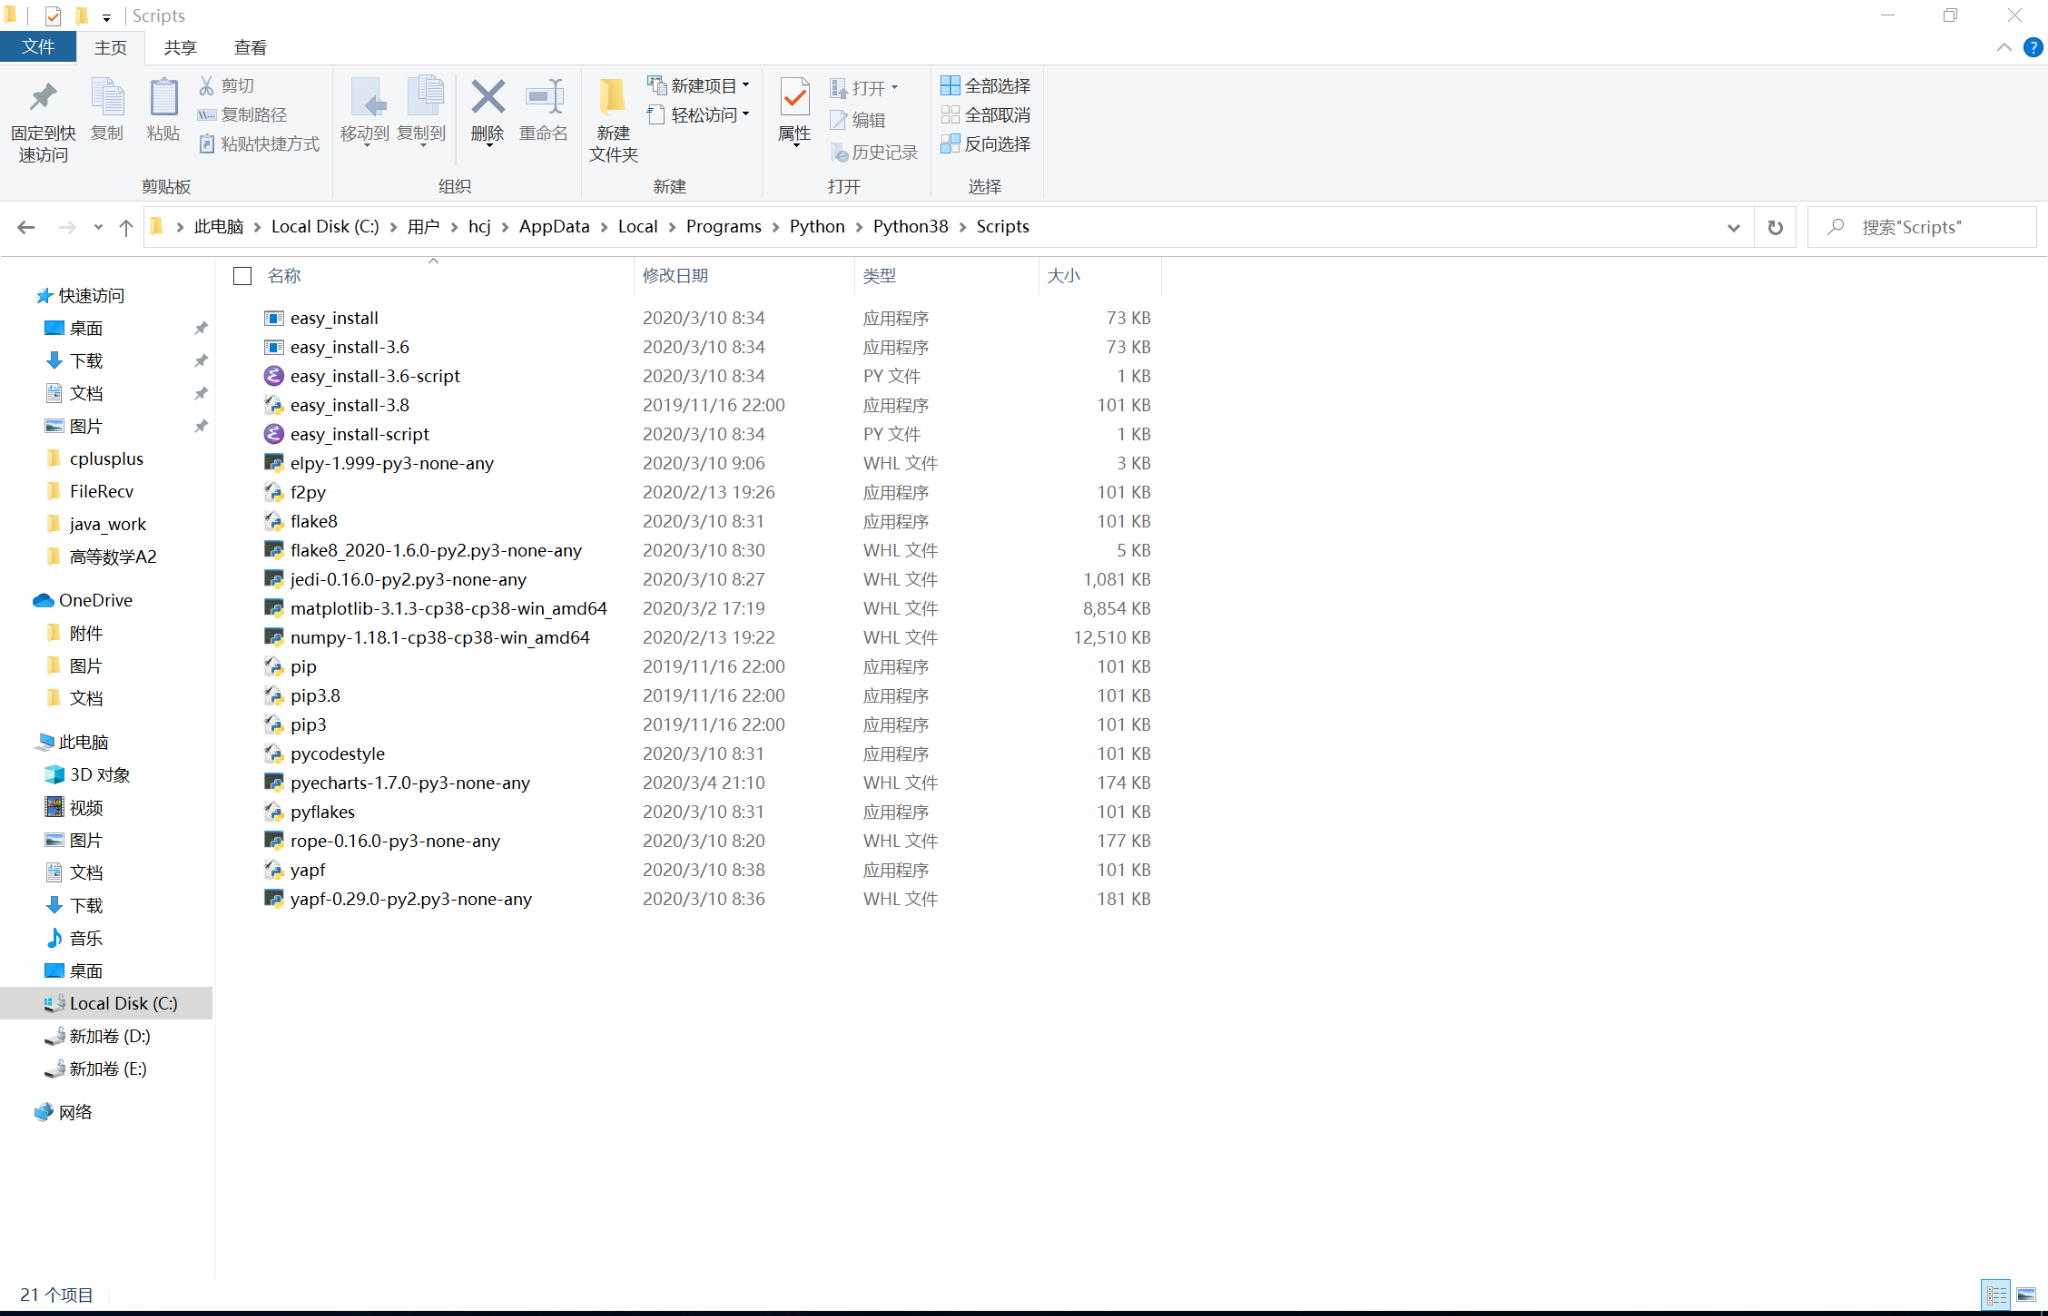This screenshot has width=2048, height=1316.
Task: Expand the address bar history dropdown
Action: 1733,227
